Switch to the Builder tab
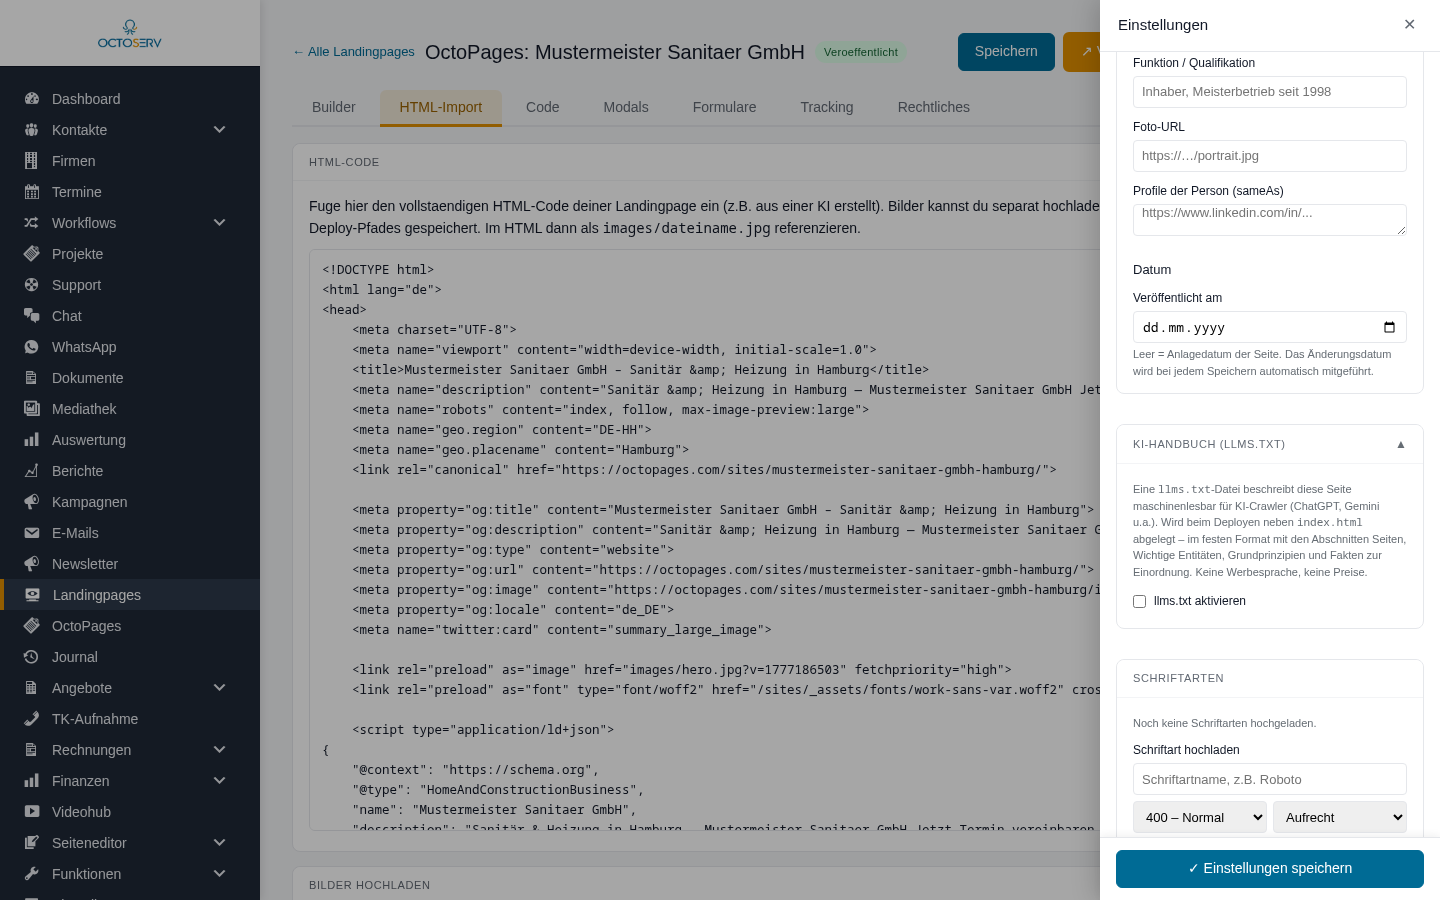 [334, 107]
